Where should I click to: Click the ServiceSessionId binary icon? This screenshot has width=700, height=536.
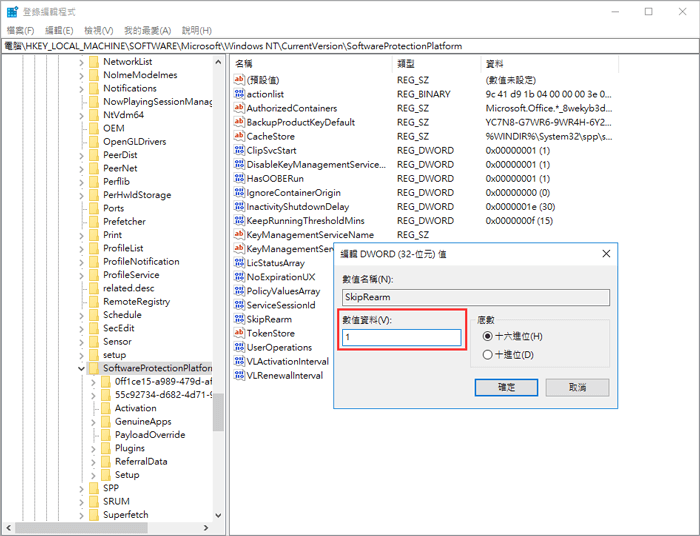pyautogui.click(x=239, y=305)
